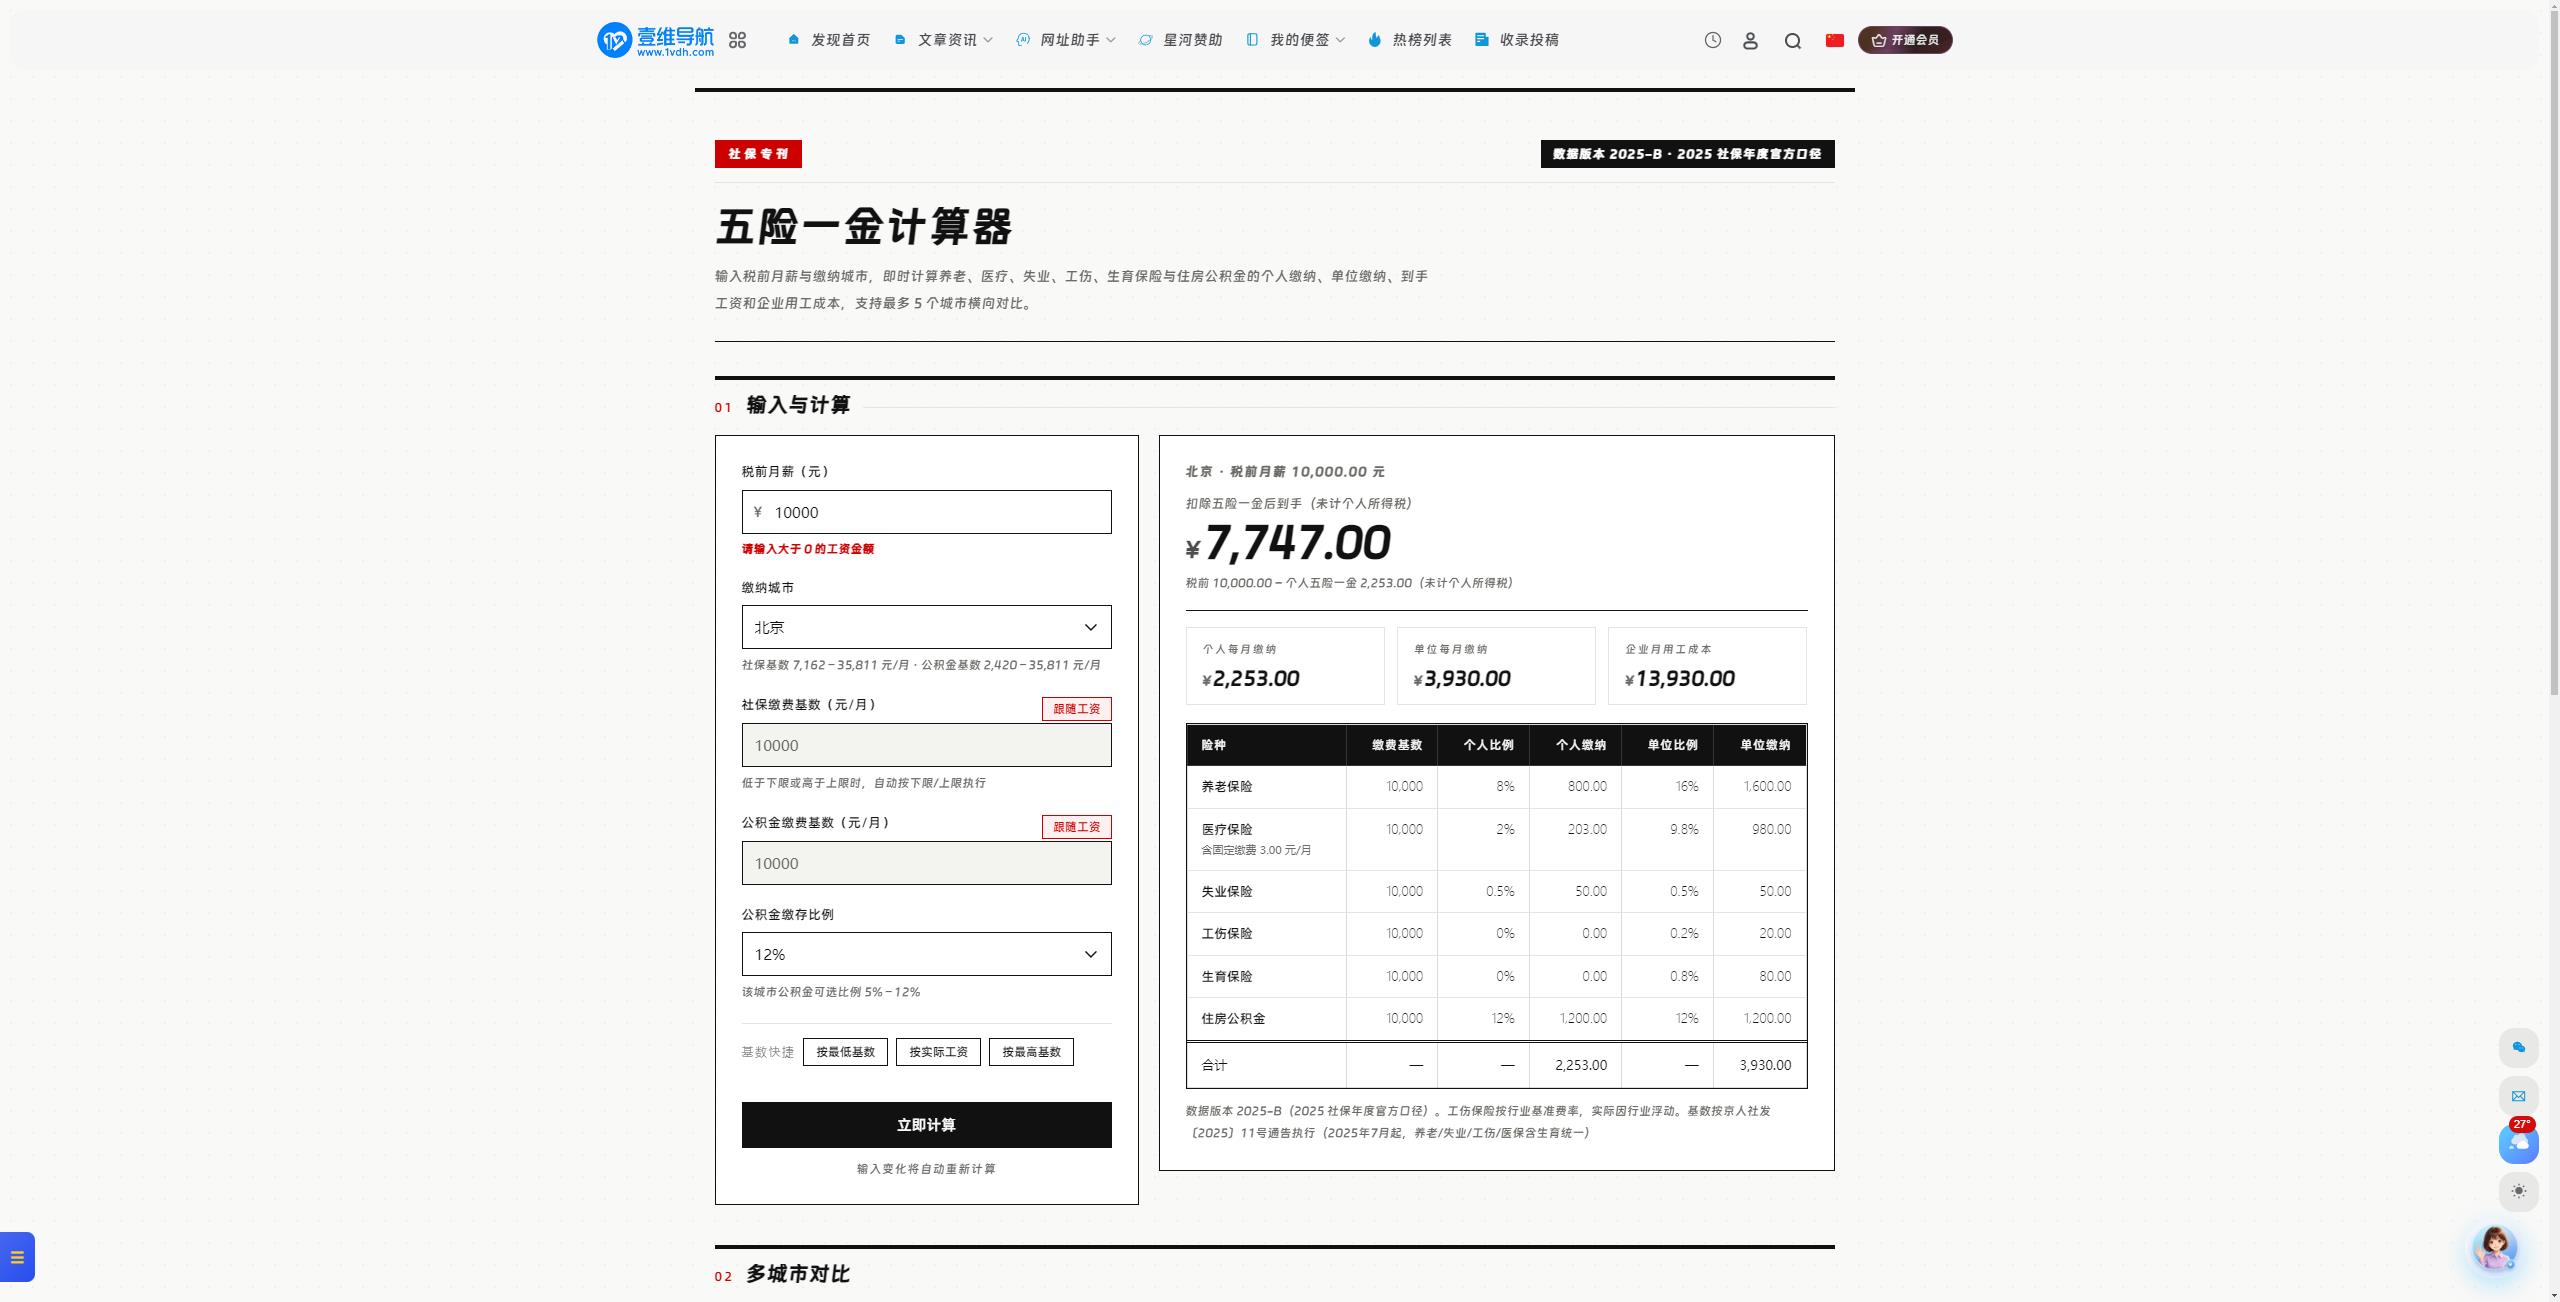This screenshot has height=1302, width=2560.
Task: Go to 发现首页 in navigation
Action: coord(829,40)
